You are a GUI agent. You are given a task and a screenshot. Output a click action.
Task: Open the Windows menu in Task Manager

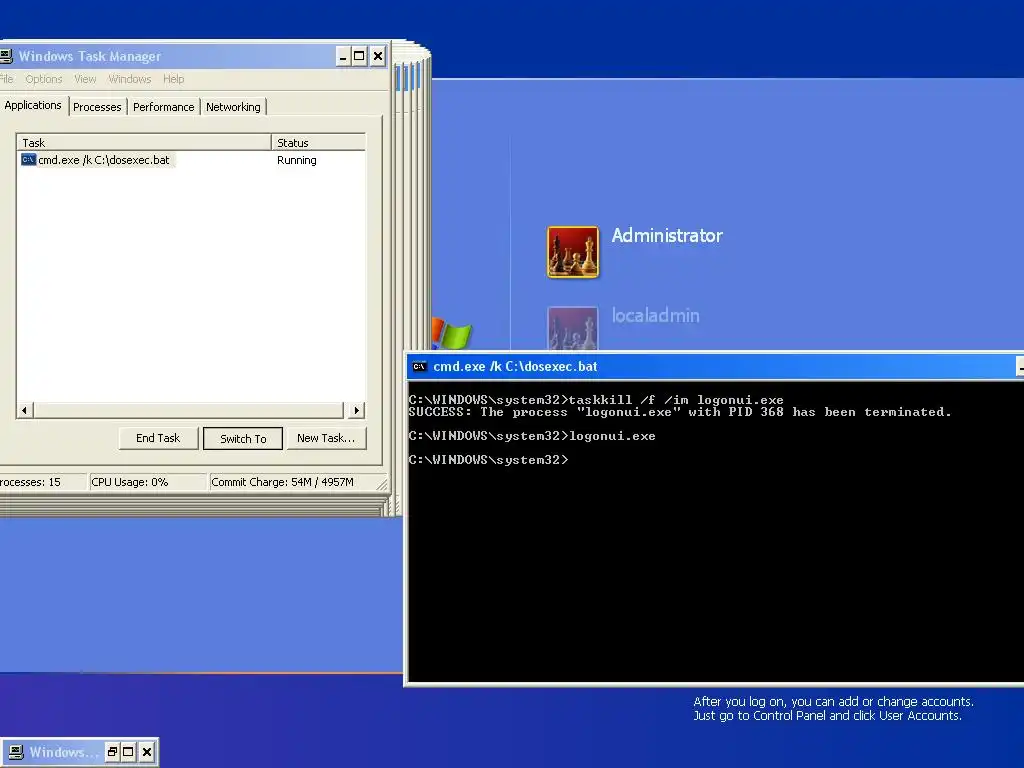point(129,79)
